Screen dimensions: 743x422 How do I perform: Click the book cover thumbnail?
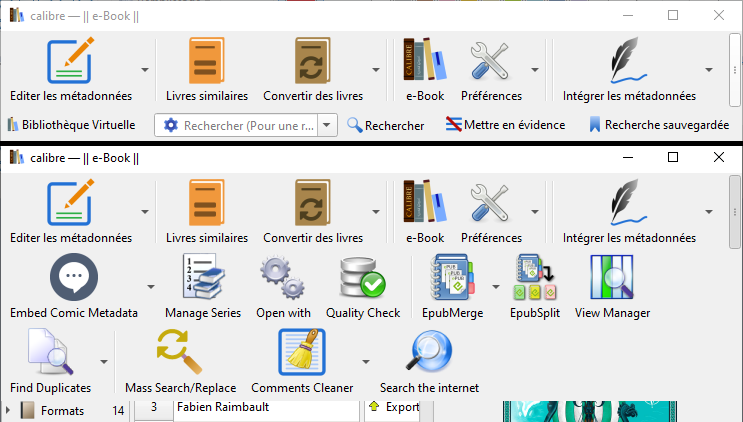(x=590, y=411)
